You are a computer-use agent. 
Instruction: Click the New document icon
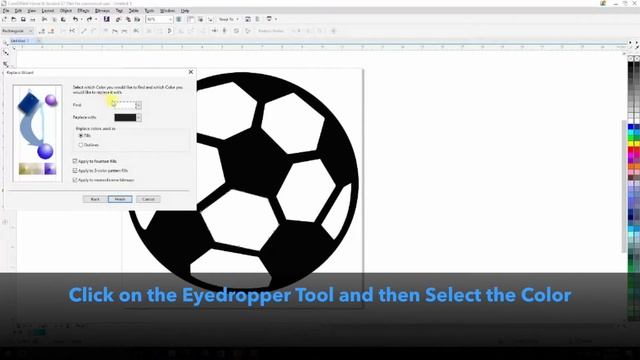coord(4,19)
